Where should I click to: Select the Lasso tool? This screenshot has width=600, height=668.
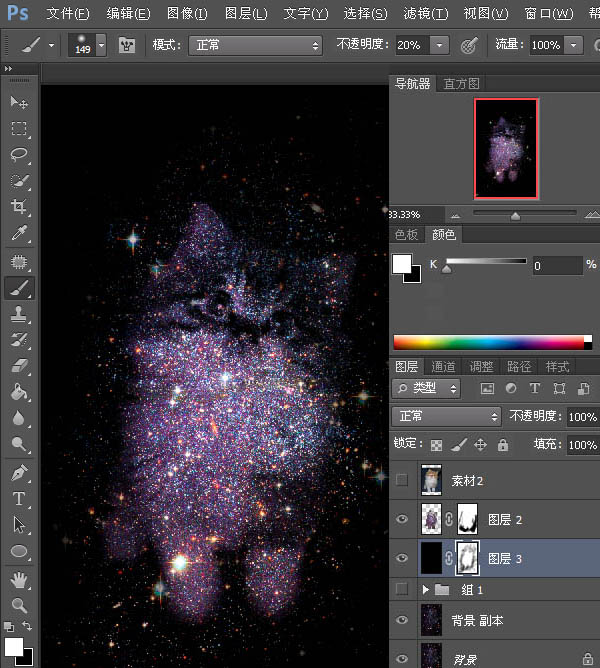click(x=19, y=155)
